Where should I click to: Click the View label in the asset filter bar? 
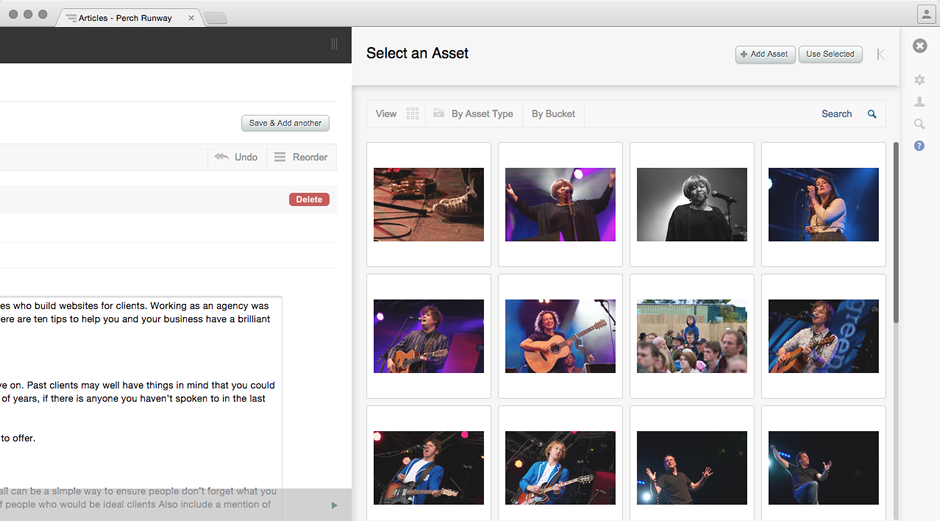point(386,114)
